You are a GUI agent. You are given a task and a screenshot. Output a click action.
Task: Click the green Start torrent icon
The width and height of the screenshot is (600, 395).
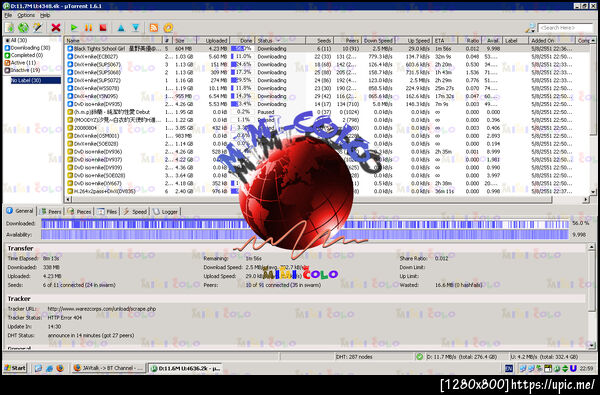pos(74,28)
